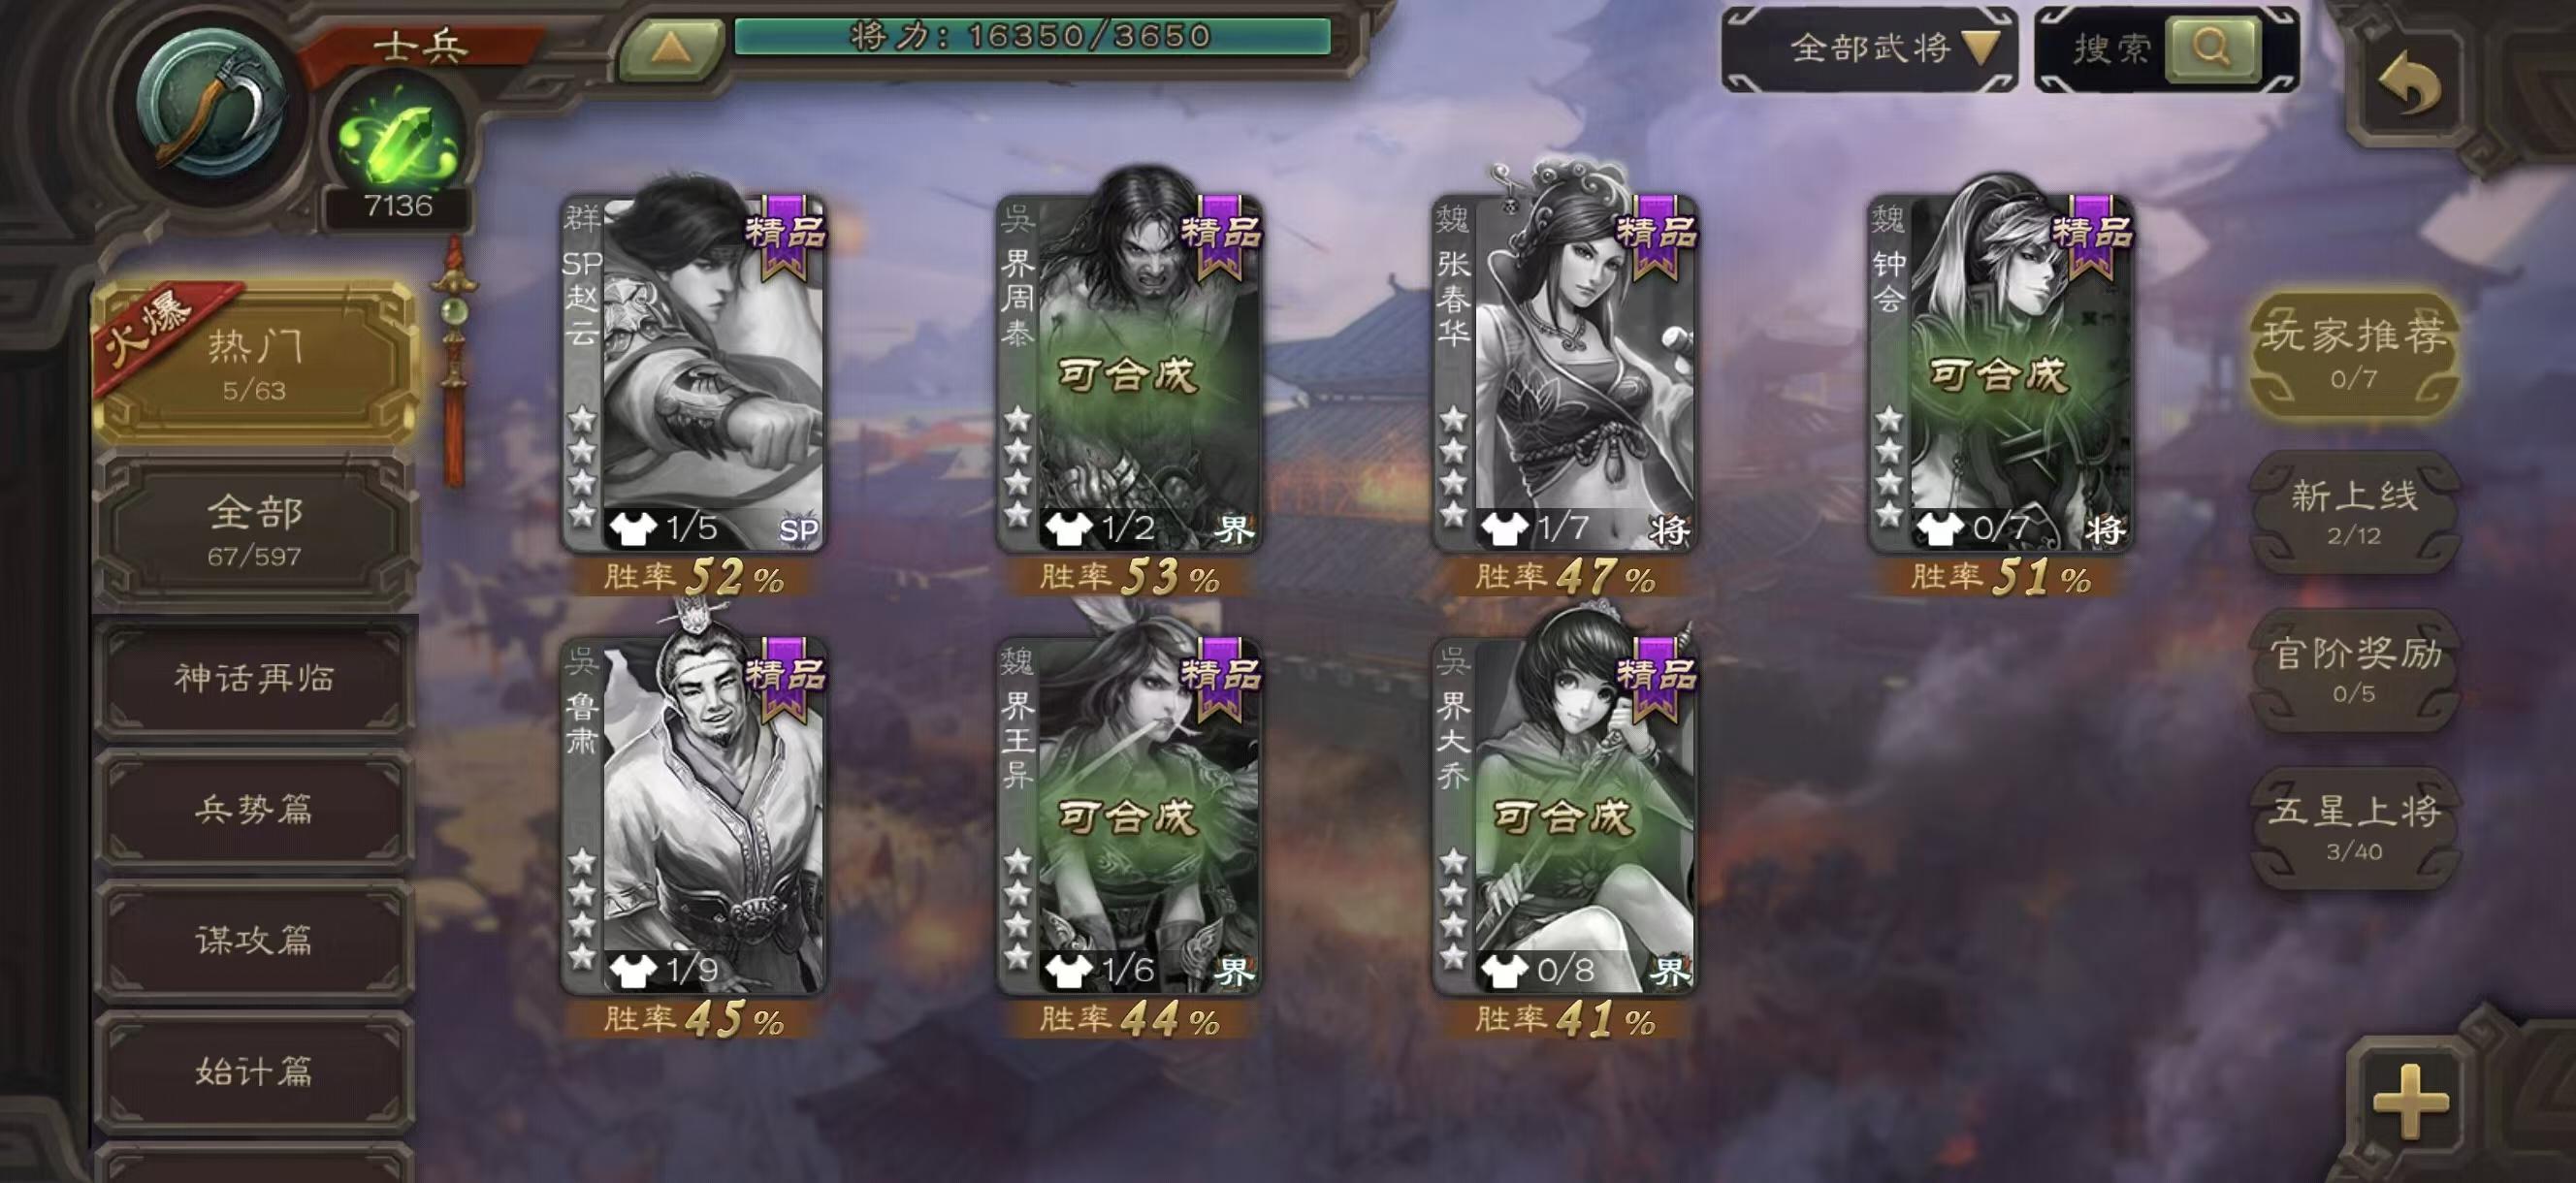Open the 全部武将 filter dropdown

point(1868,47)
